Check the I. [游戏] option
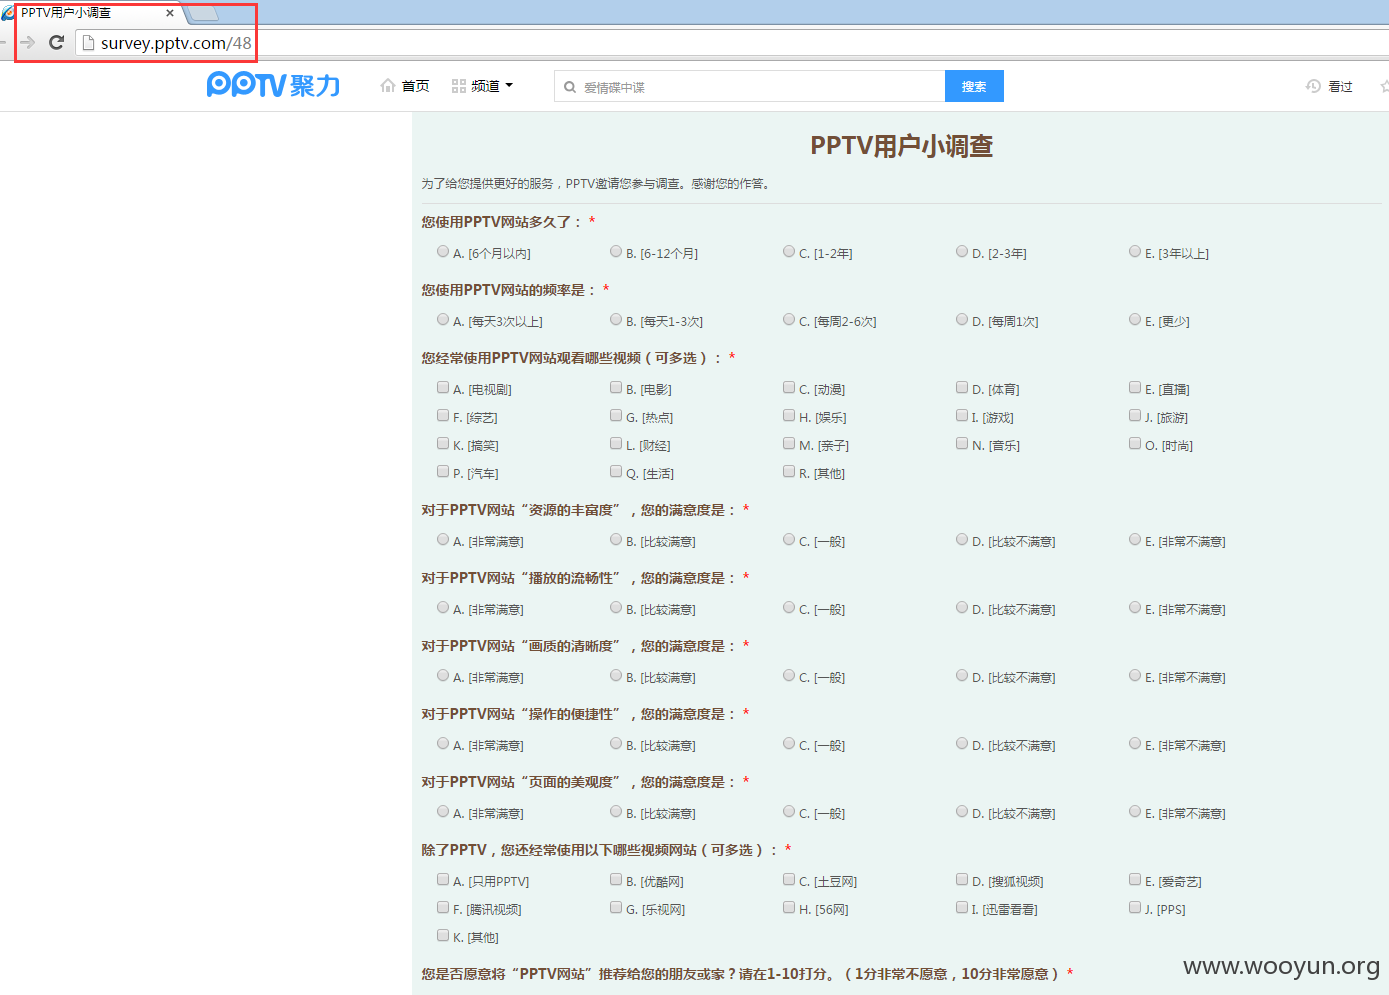 [962, 416]
